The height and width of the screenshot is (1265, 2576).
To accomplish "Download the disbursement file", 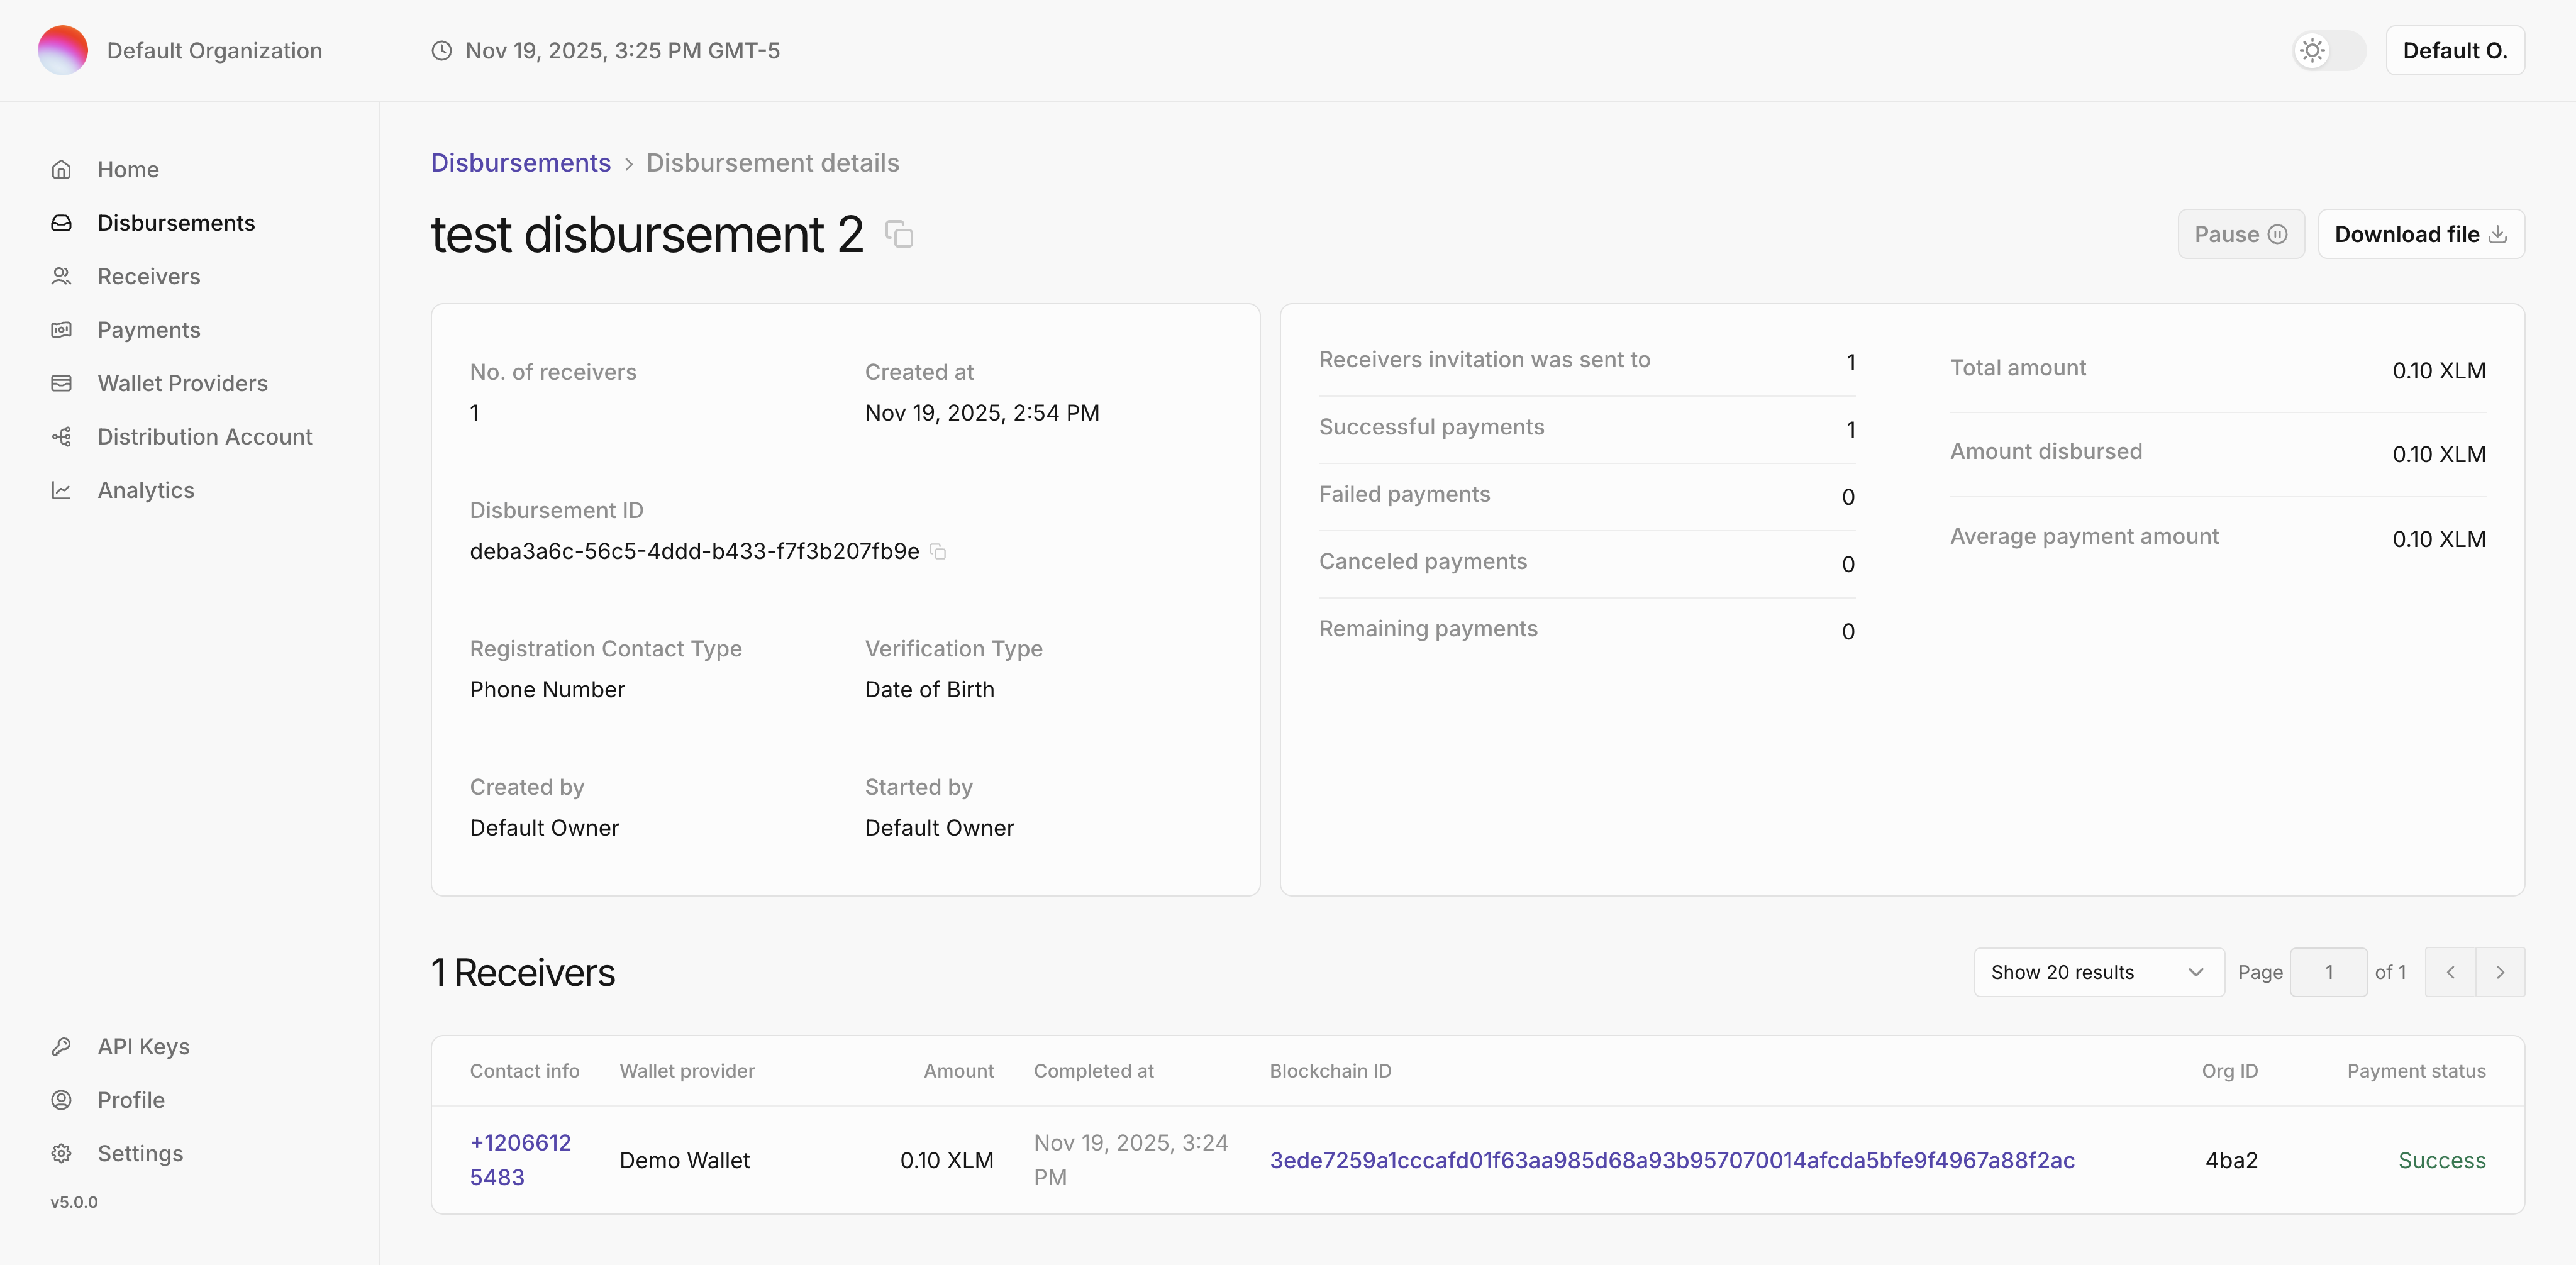I will [2420, 233].
